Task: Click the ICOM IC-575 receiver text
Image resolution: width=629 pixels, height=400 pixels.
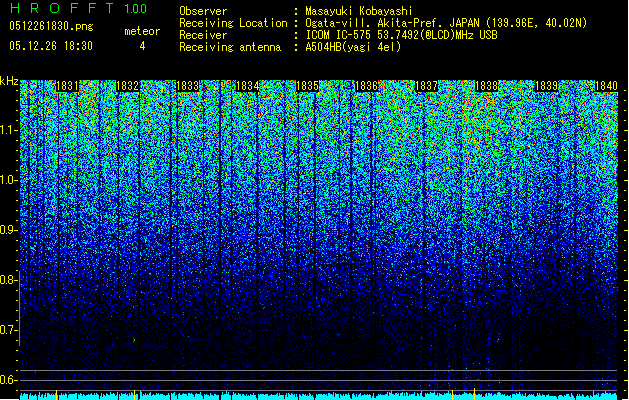Action: point(401,35)
